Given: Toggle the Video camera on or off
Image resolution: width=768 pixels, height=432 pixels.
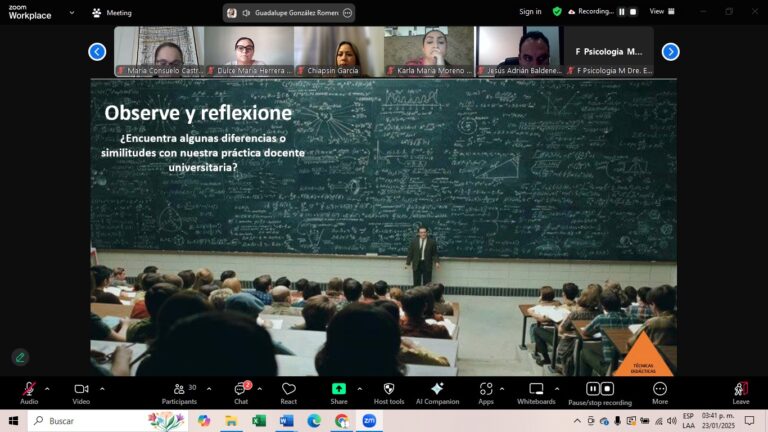Looking at the screenshot, I should point(81,394).
